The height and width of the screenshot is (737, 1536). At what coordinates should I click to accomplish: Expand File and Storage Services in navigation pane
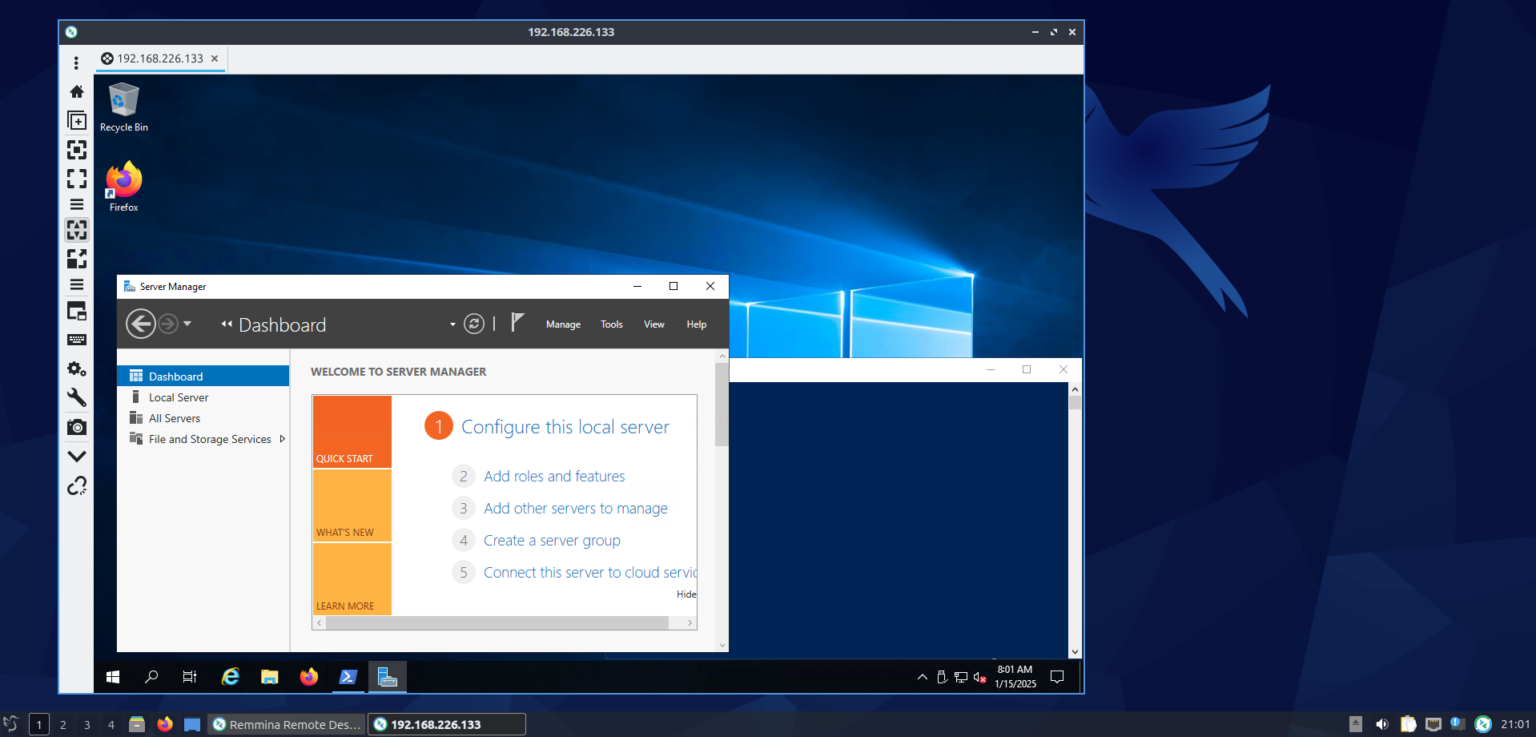click(x=283, y=438)
